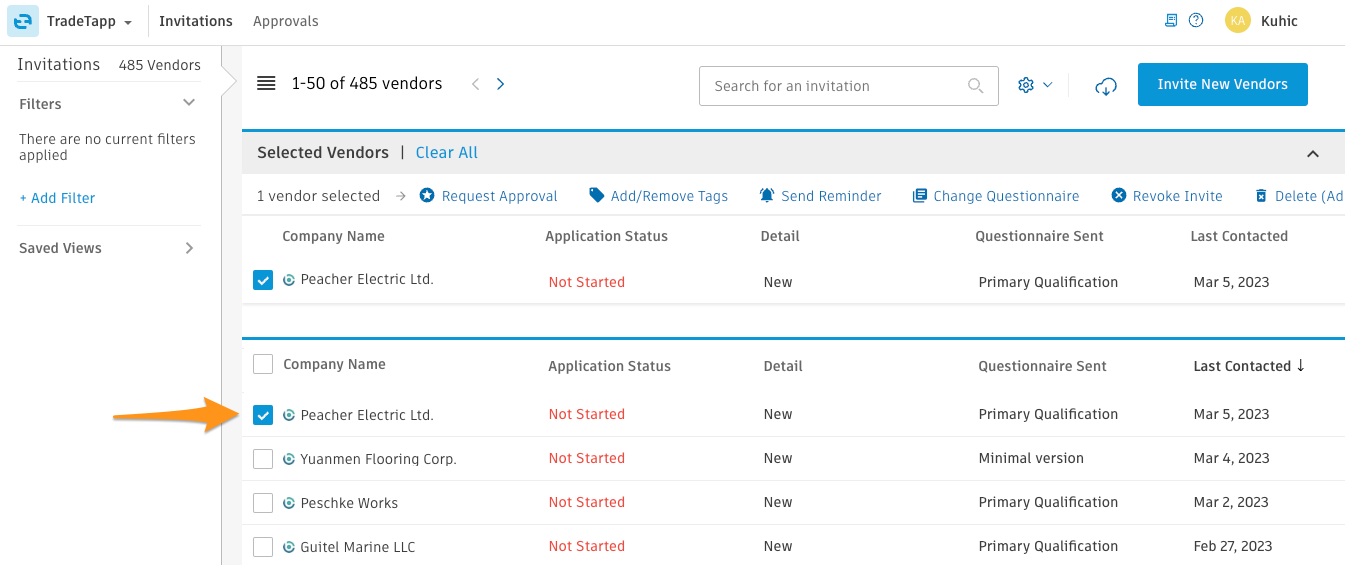Open the gear settings dropdown
This screenshot has width=1345, height=565.
pyautogui.click(x=1035, y=85)
